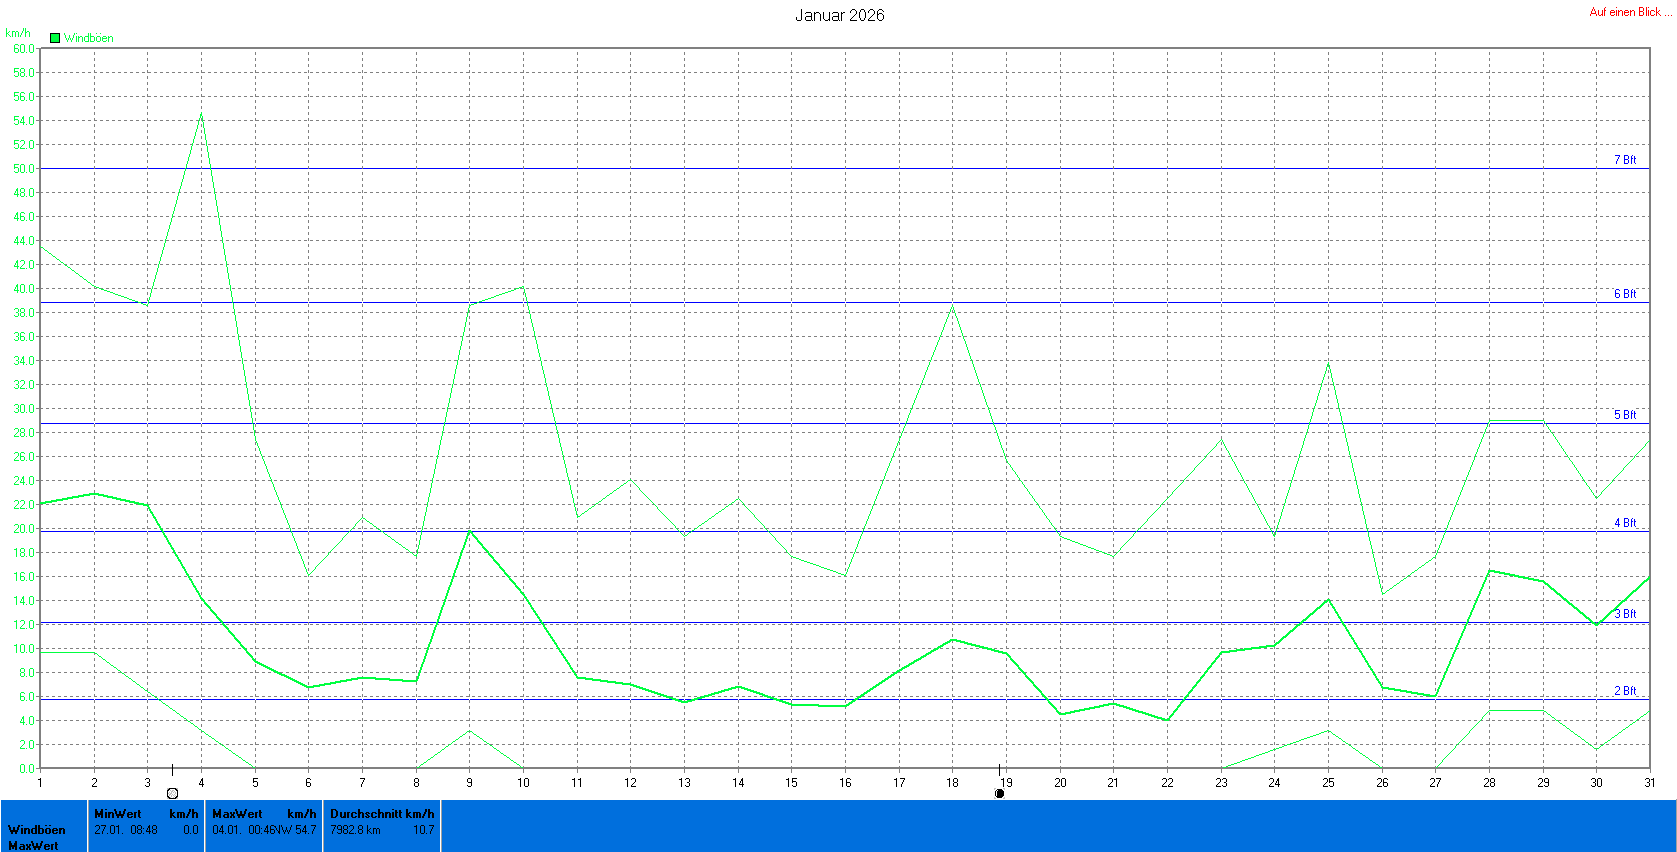Click the '50.0' y-axis value
This screenshot has height=852, width=1677.
[24, 169]
